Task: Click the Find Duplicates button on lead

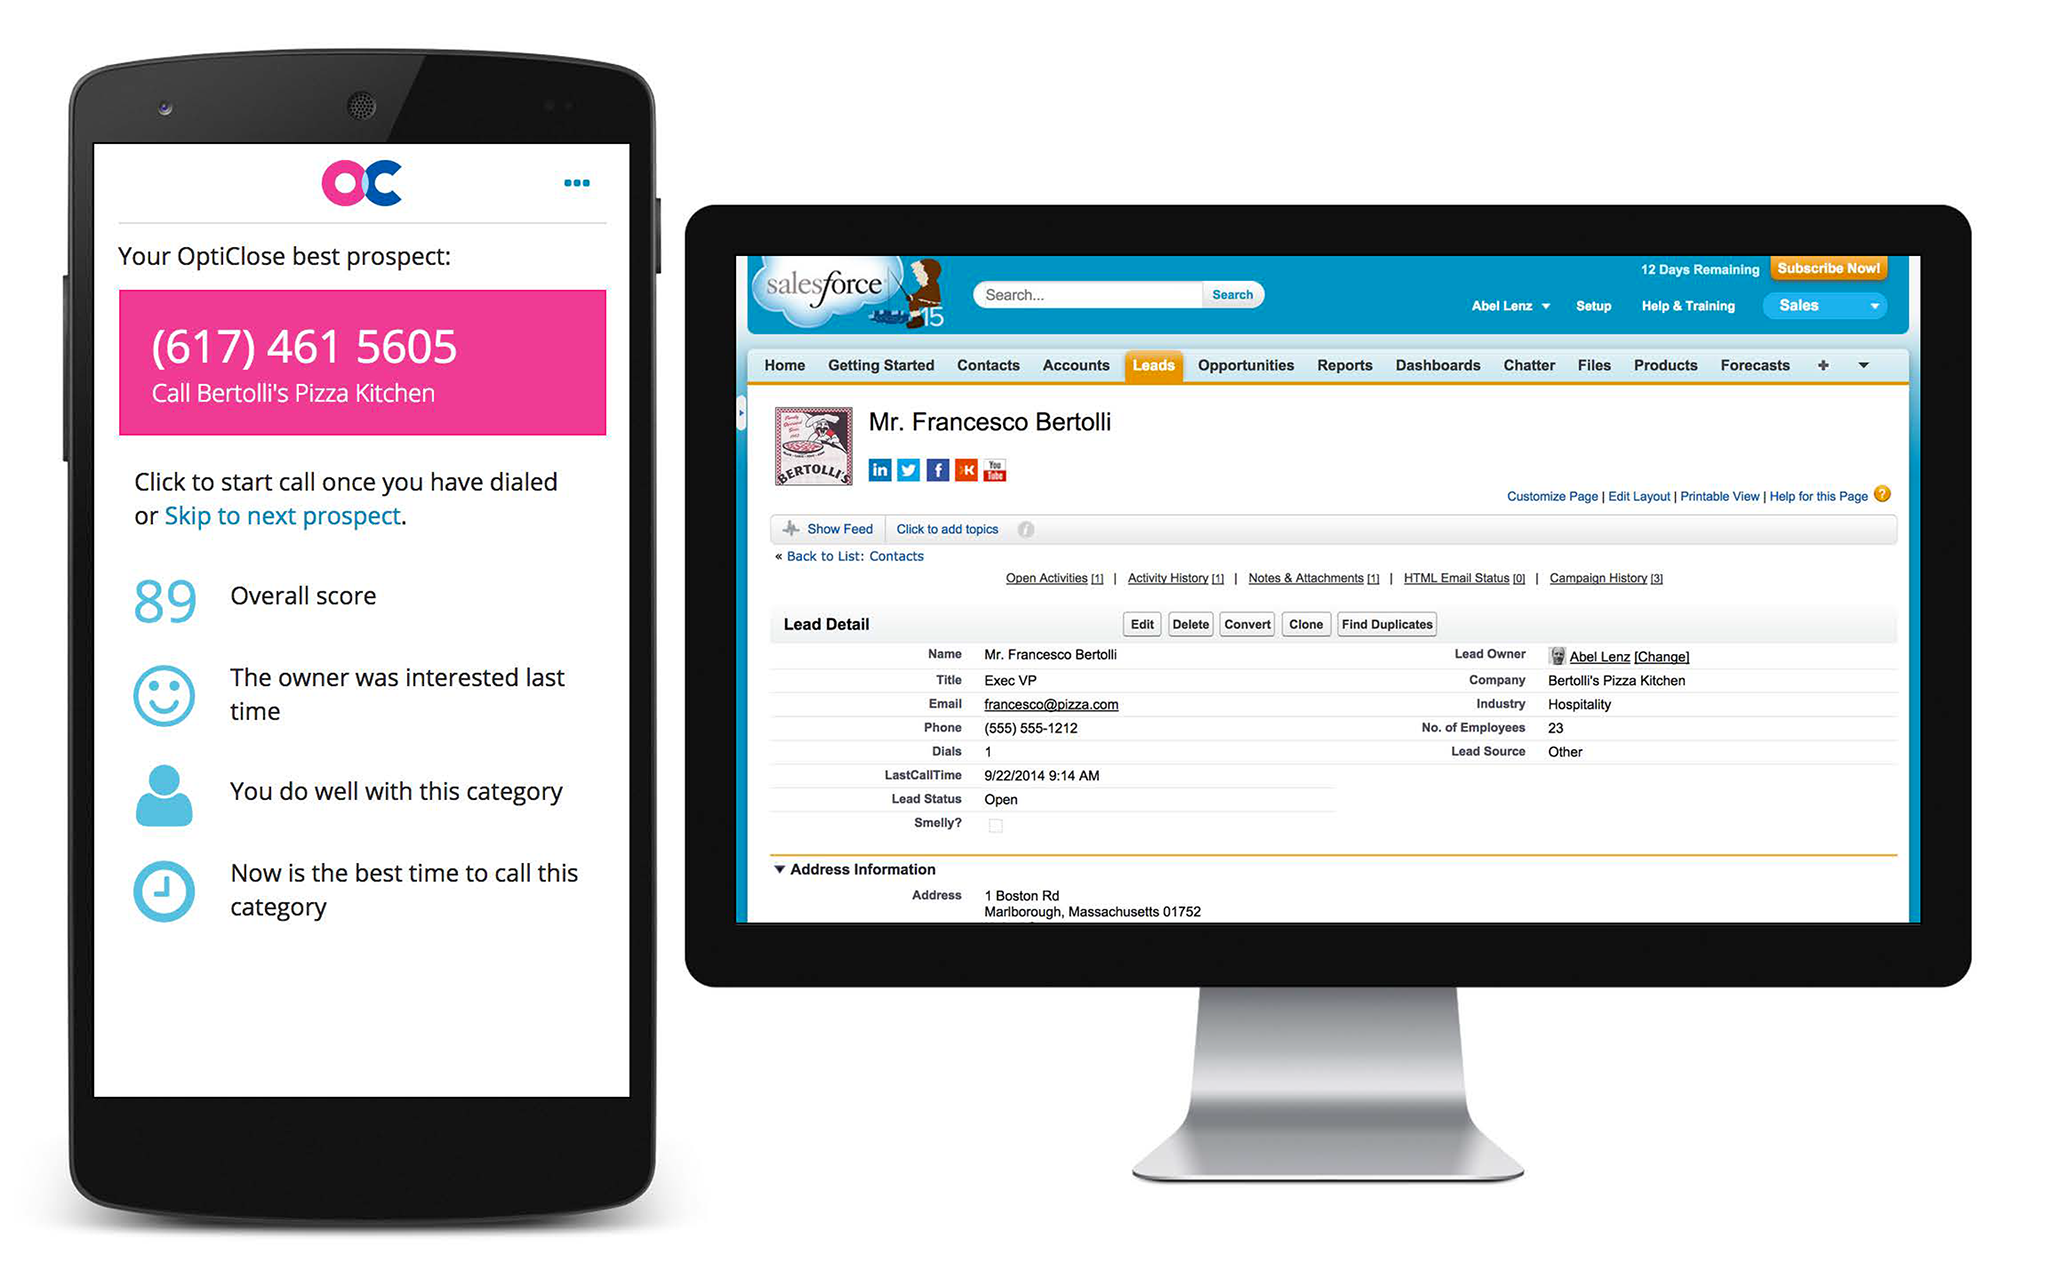Action: coord(1386,624)
